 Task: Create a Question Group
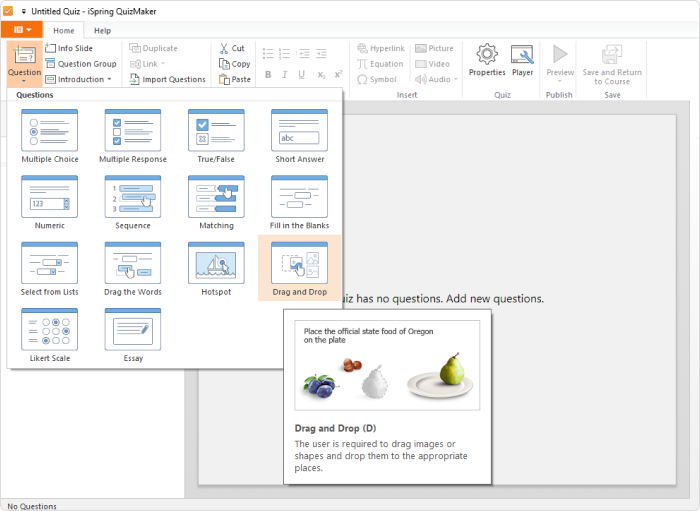click(x=81, y=64)
